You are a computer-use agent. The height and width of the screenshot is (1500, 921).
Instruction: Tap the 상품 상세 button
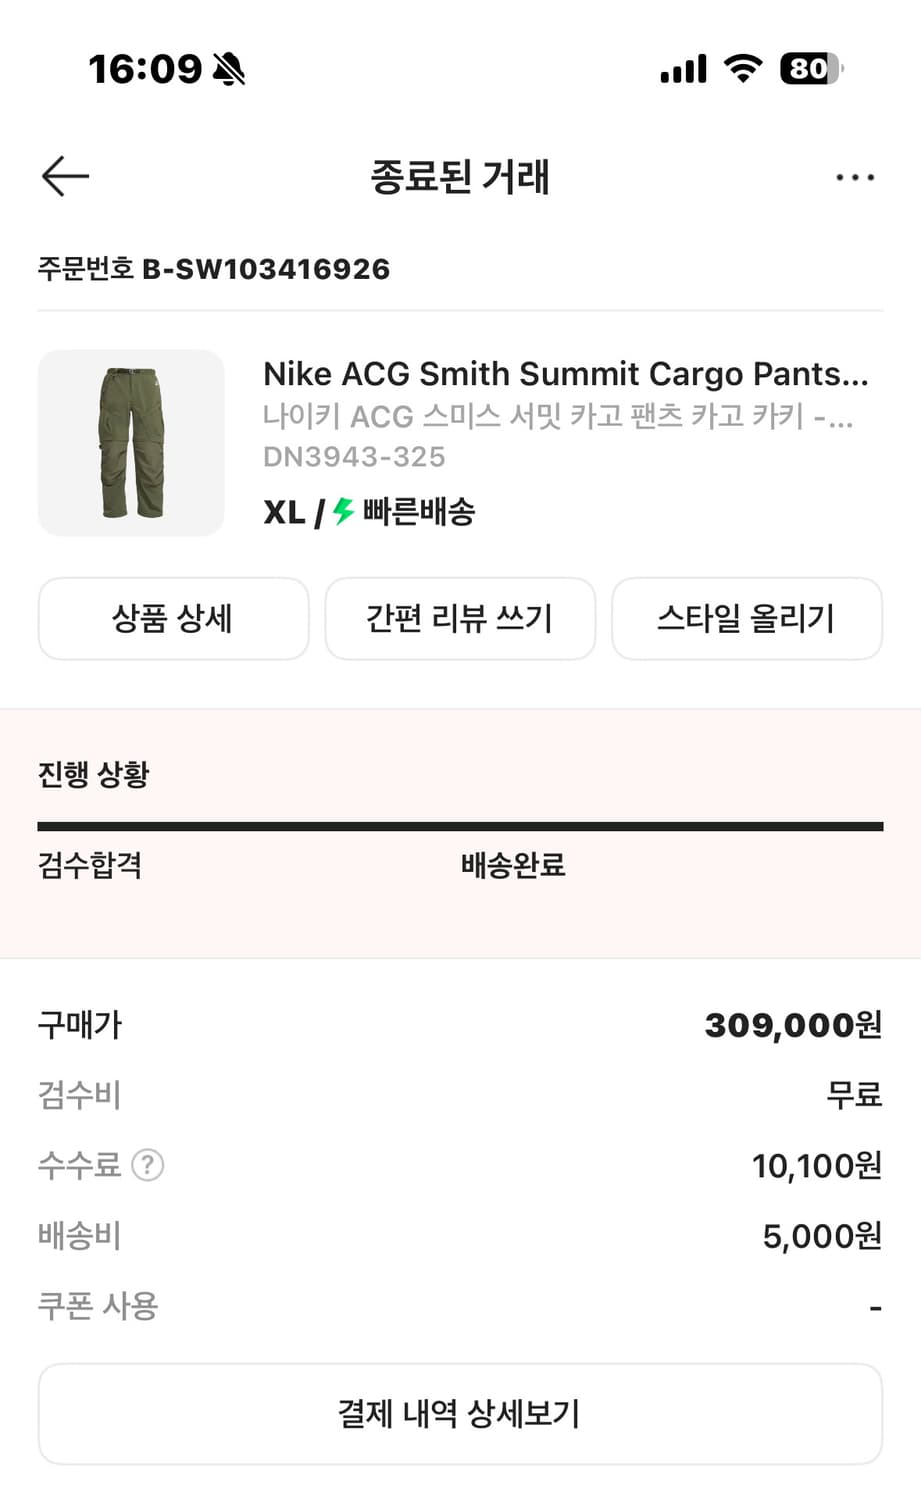click(x=173, y=619)
